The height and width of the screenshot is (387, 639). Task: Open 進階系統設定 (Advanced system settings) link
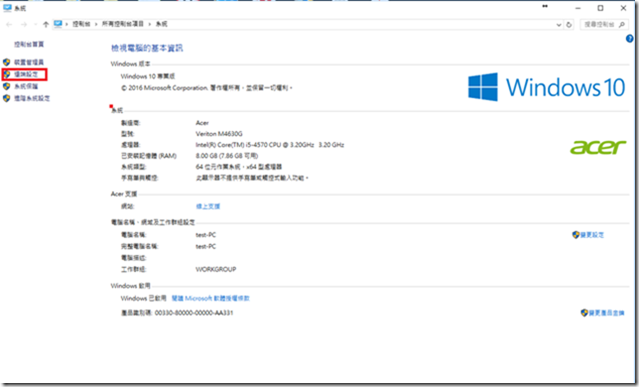(32, 98)
